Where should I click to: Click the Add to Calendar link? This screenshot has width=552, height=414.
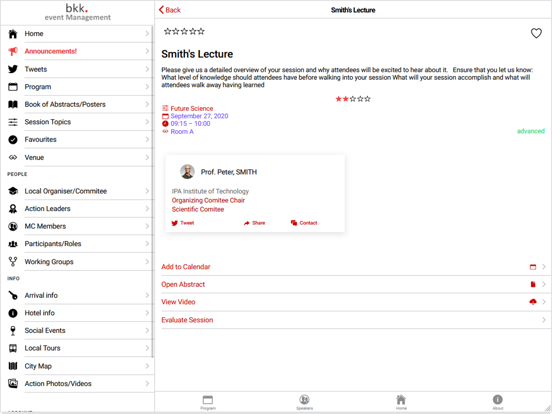(186, 267)
